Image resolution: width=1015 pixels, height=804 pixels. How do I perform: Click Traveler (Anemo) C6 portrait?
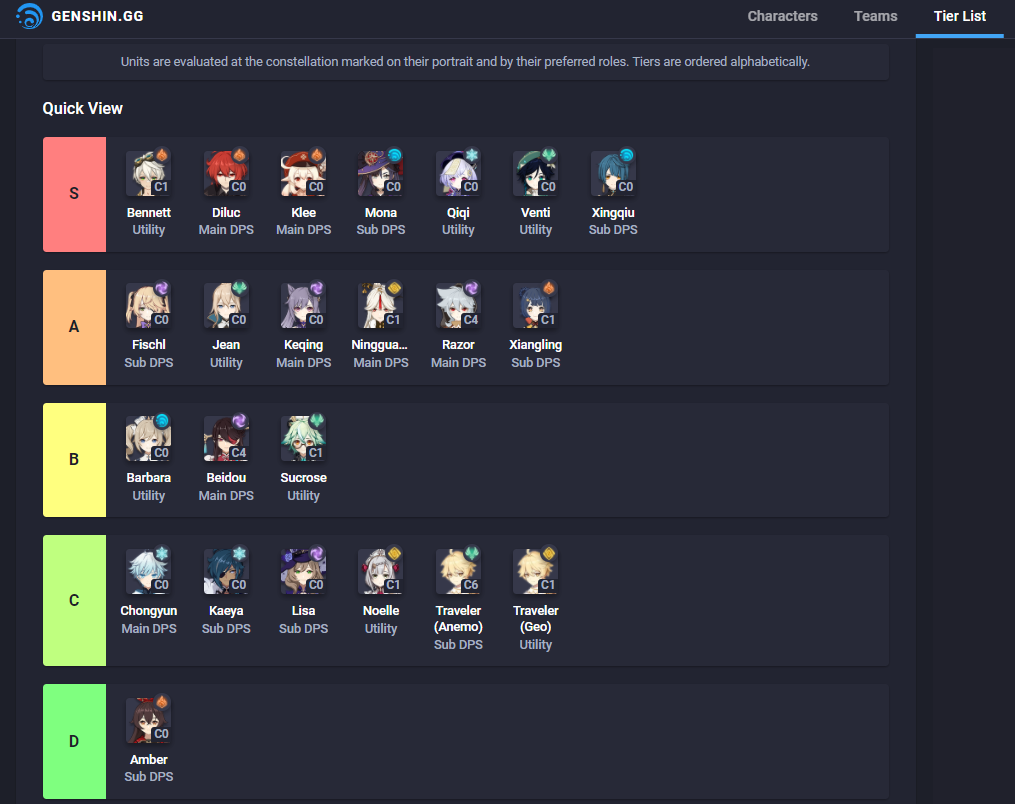tap(458, 571)
